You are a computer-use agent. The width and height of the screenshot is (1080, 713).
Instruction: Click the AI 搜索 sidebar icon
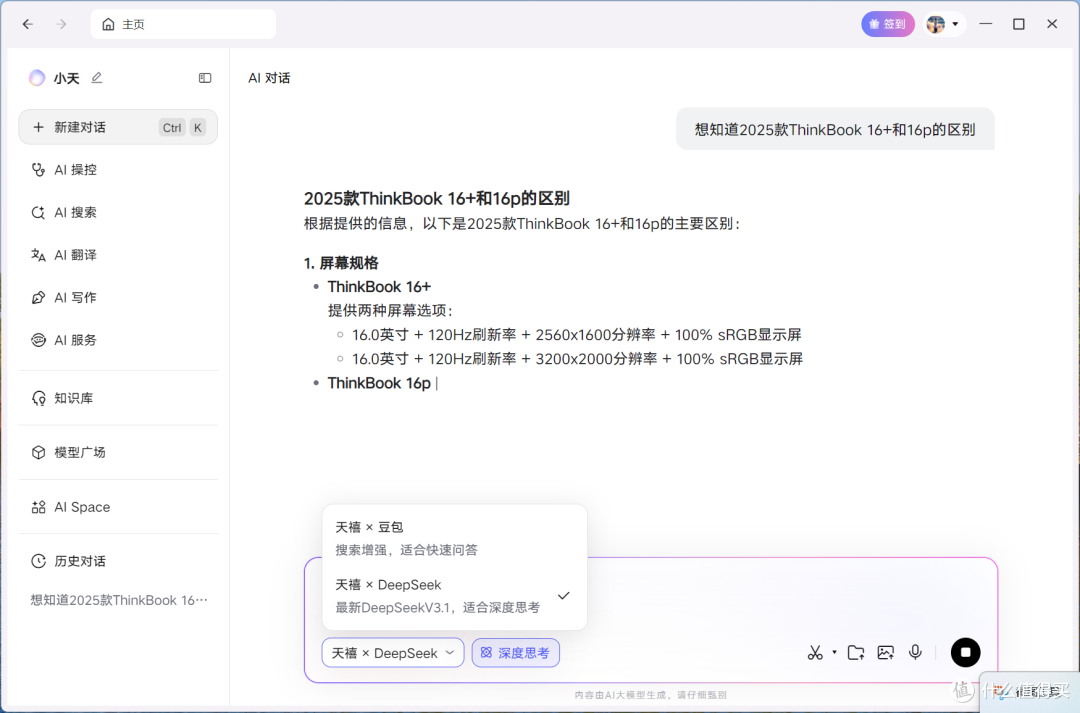[38, 212]
